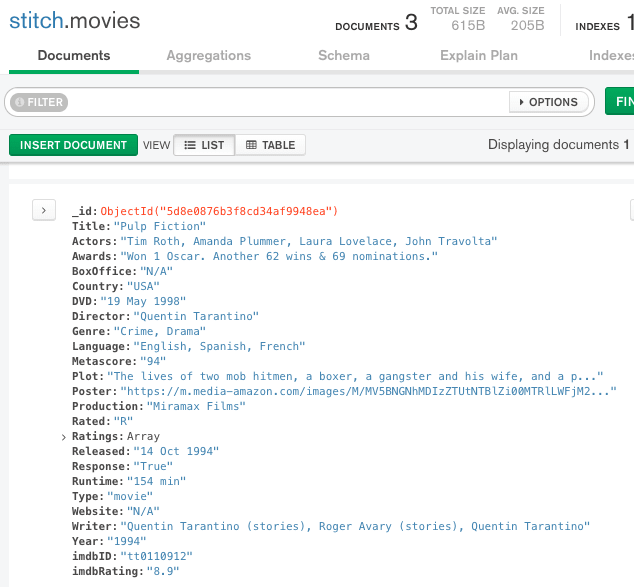Viewport: 634px width, 587px height.
Task: Expand query Options
Action: tap(548, 102)
